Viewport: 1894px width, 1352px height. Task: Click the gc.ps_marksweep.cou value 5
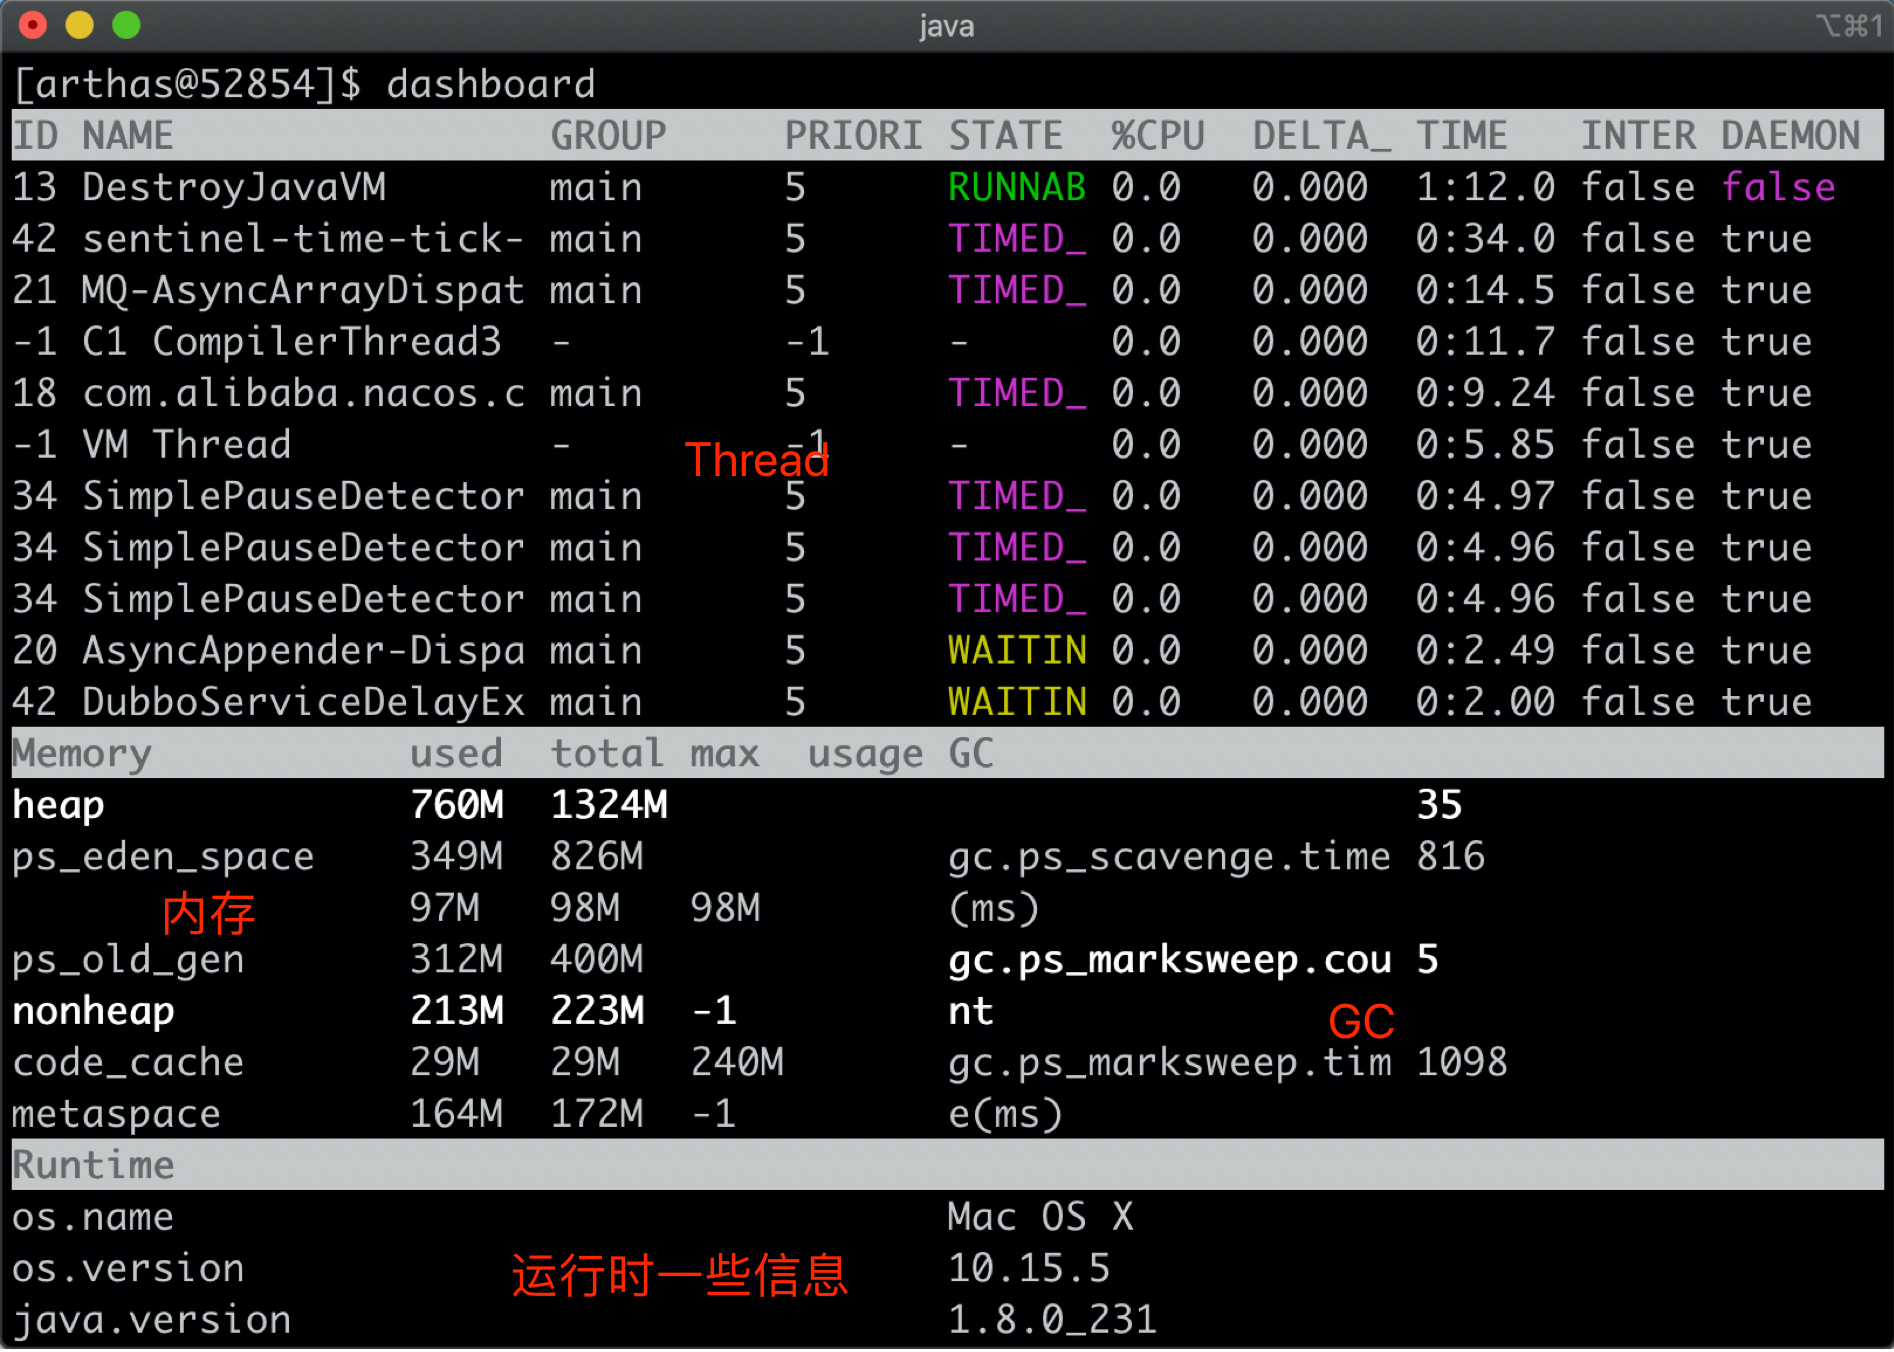1427,959
